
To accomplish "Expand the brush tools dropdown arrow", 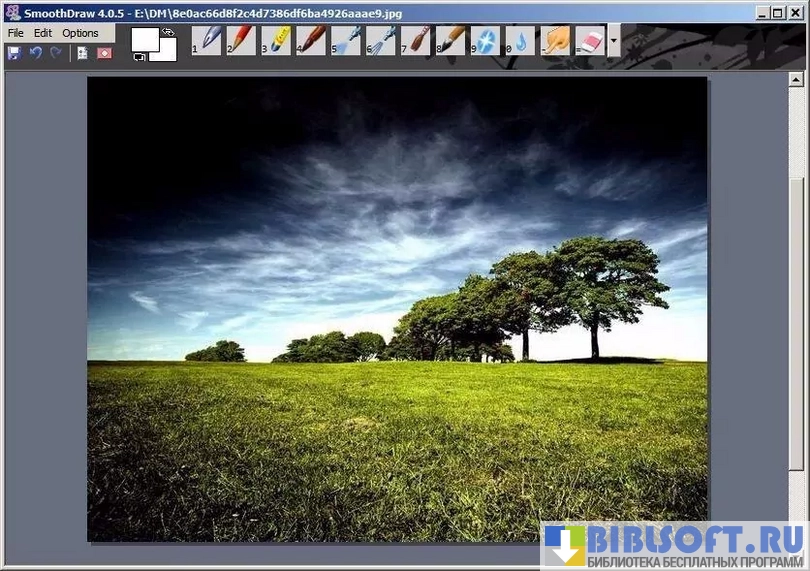I will 614,41.
